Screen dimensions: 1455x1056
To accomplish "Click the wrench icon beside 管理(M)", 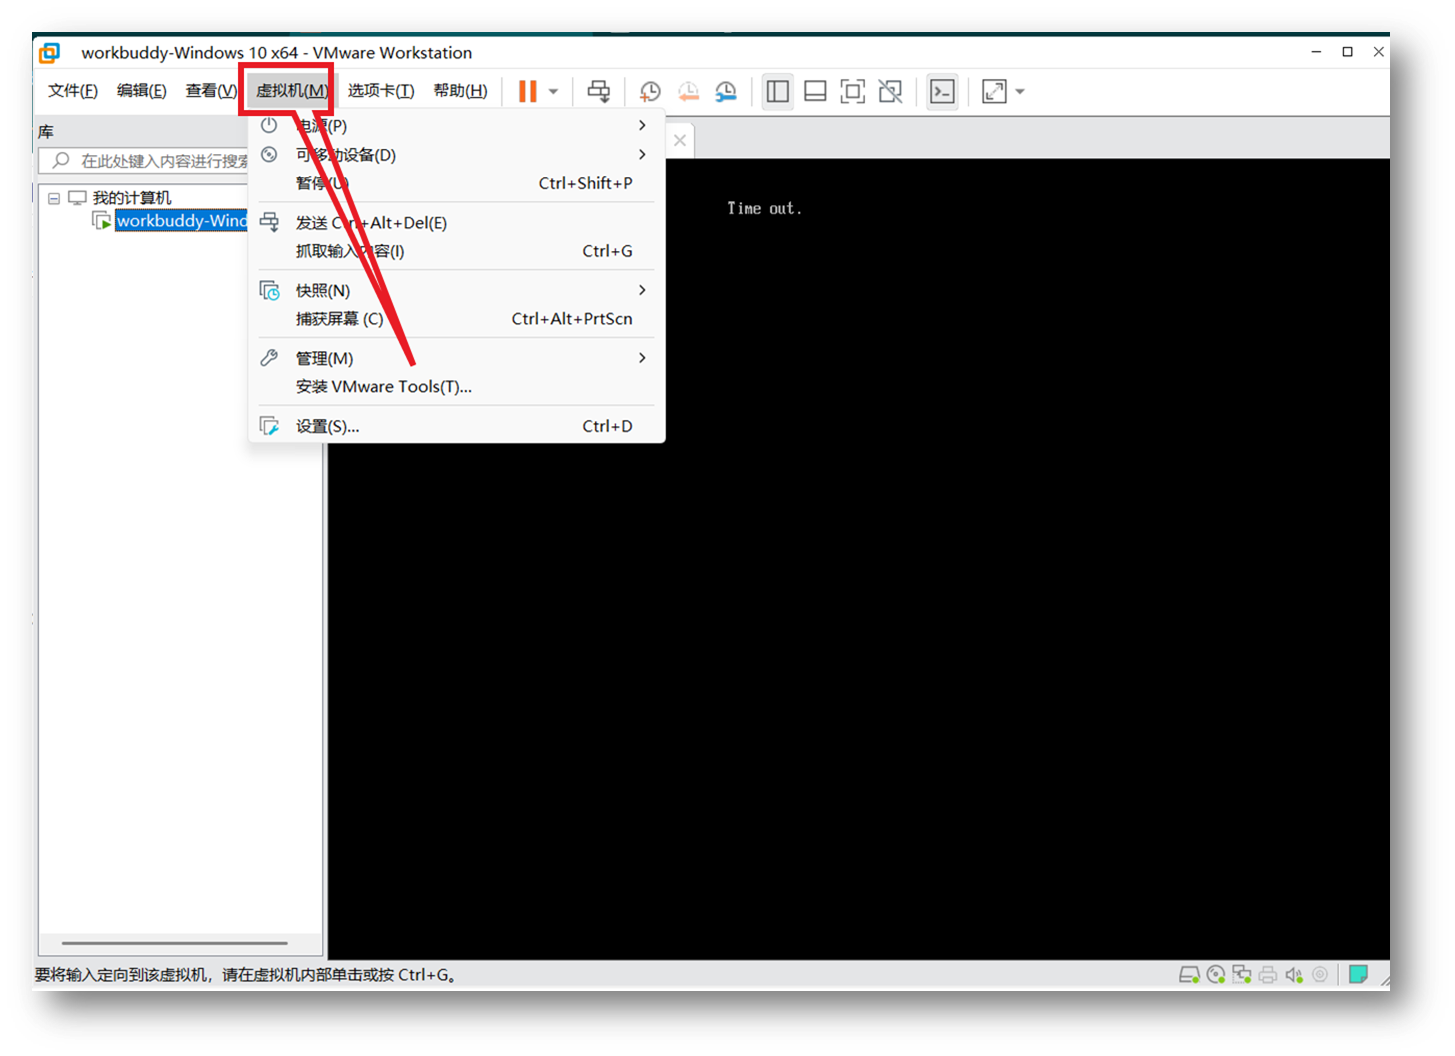I will (x=269, y=358).
